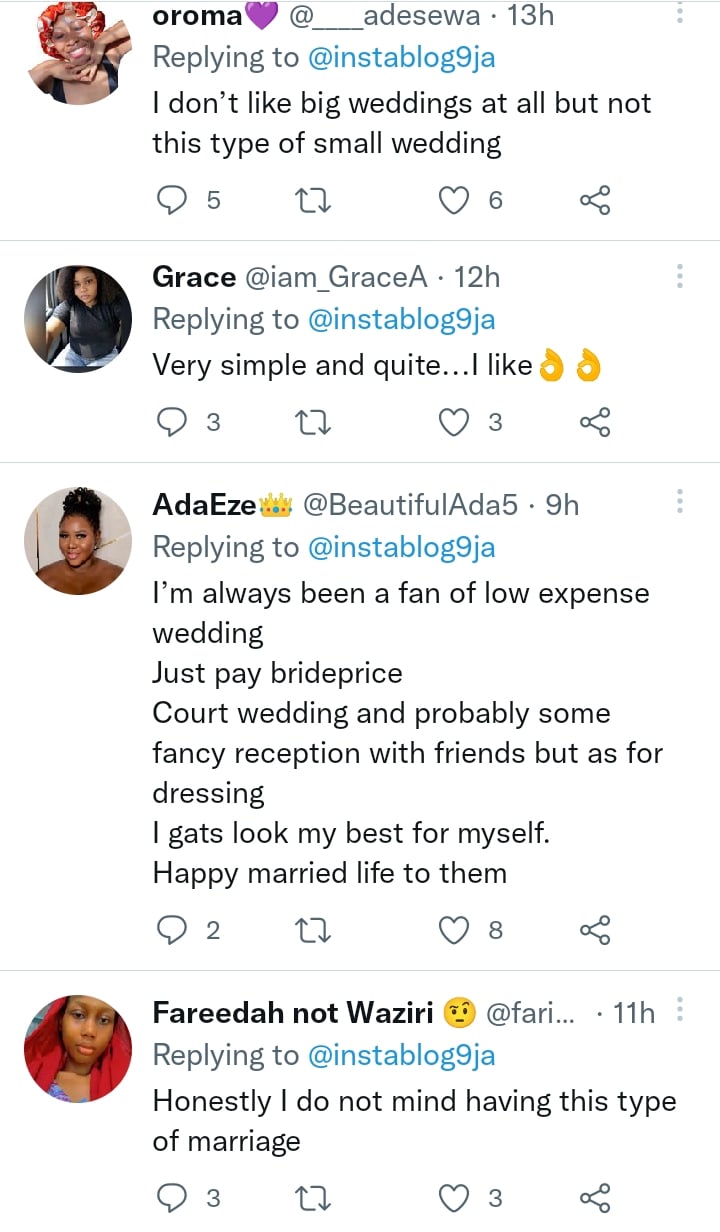Share AdaEze's tweet

point(595,931)
